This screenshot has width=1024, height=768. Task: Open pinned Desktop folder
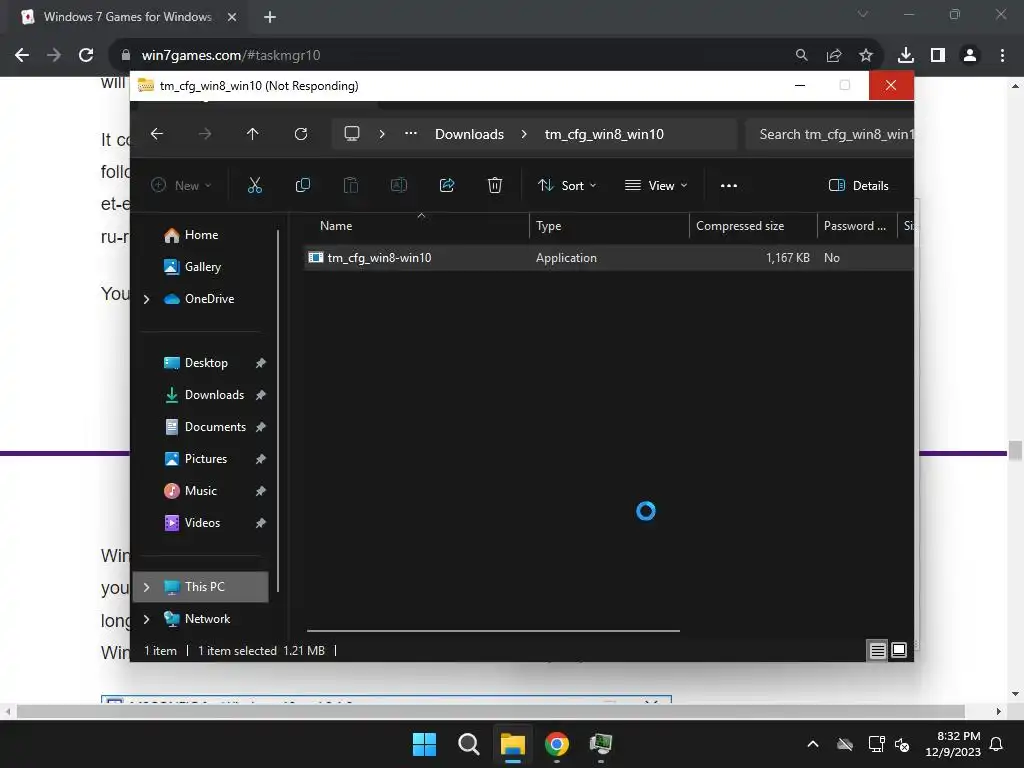[x=201, y=363]
